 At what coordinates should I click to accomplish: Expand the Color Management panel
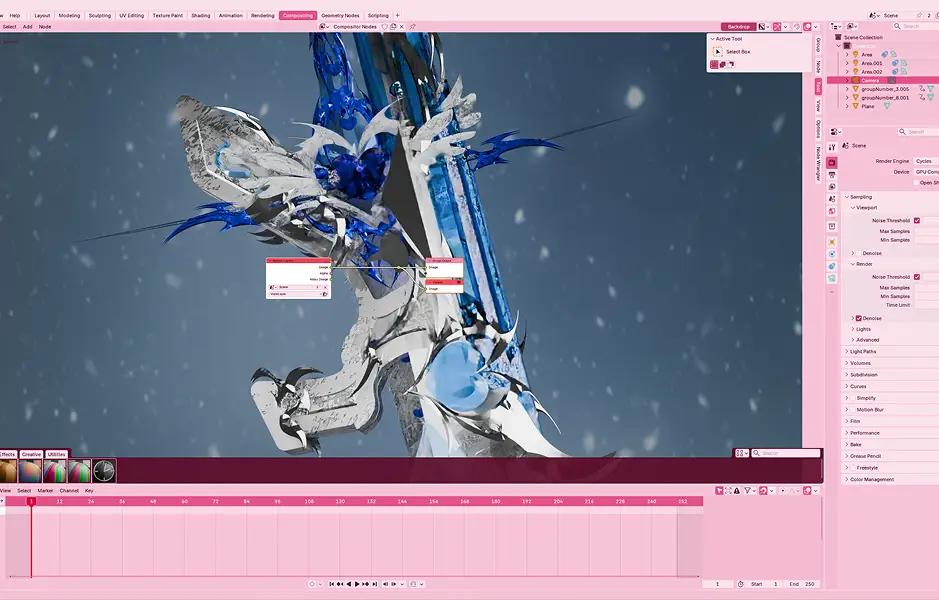(x=872, y=479)
